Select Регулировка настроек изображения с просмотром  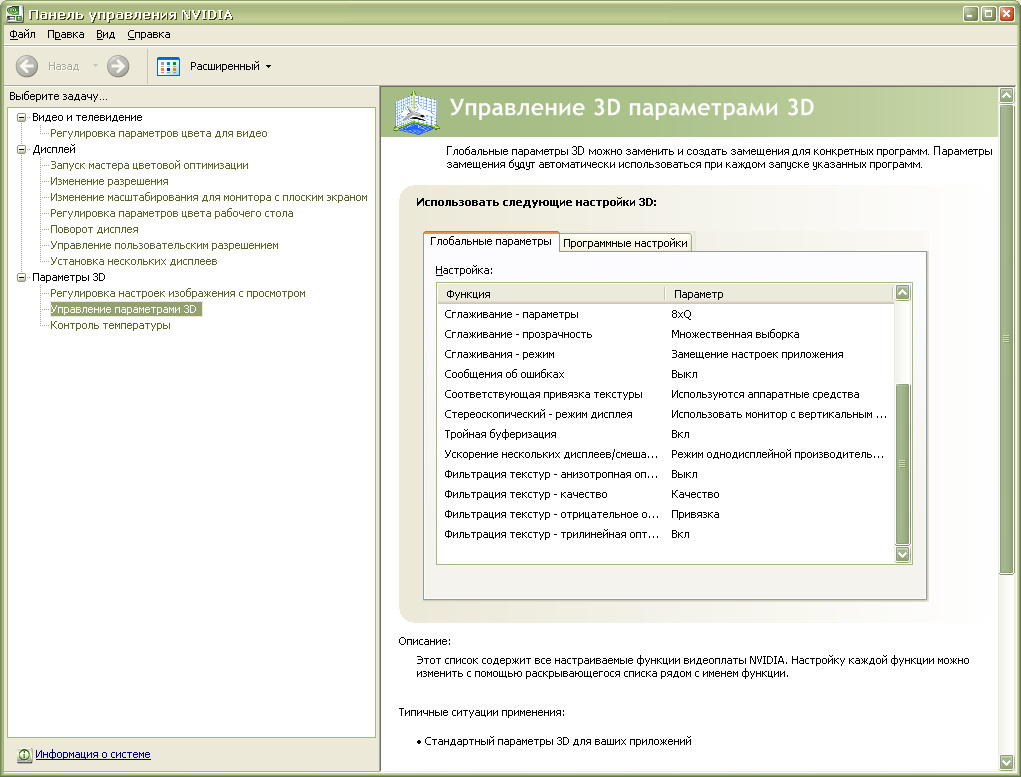[x=178, y=293]
